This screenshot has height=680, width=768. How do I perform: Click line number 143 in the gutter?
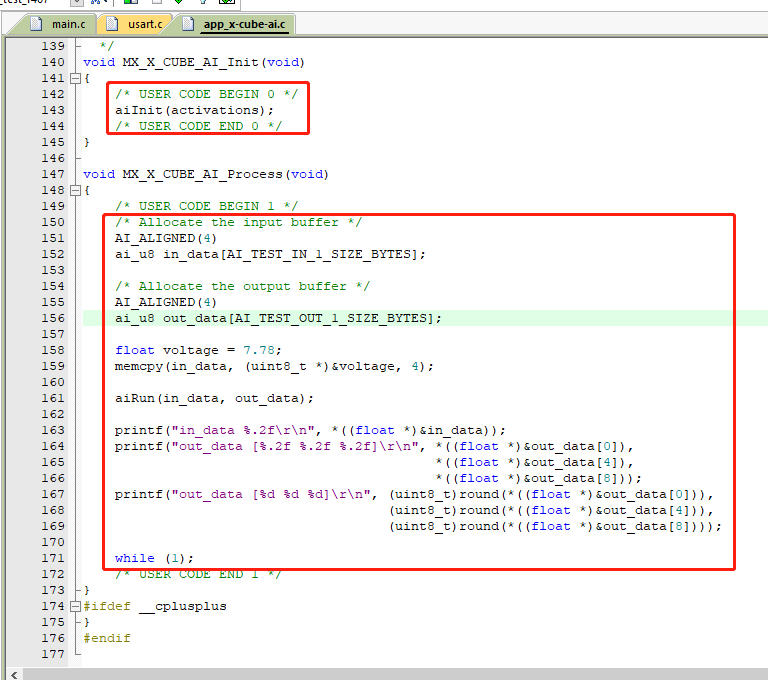53,110
